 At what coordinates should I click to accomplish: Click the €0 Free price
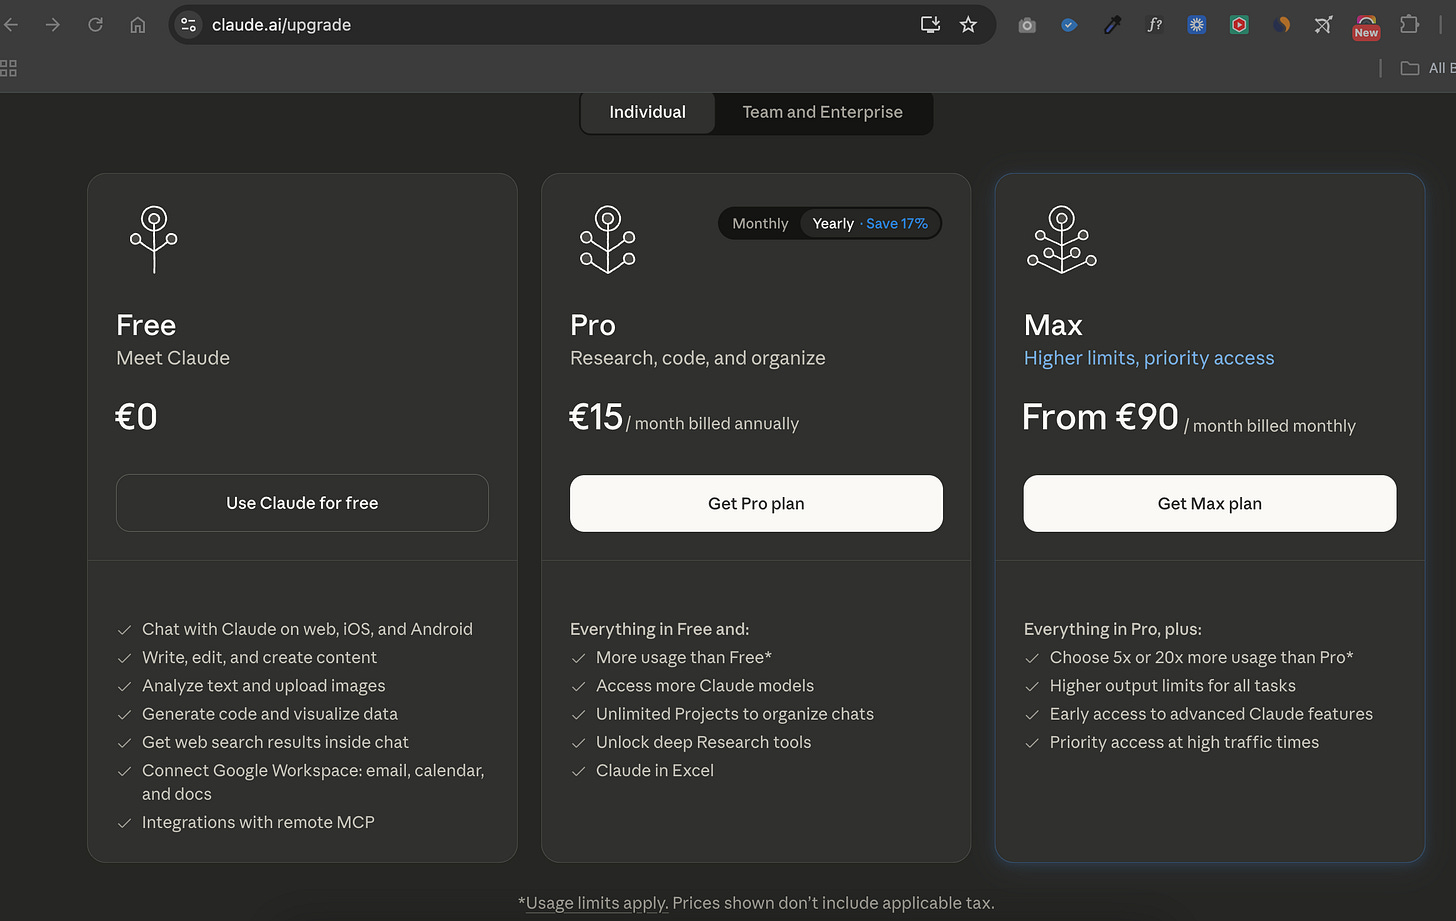(x=137, y=417)
